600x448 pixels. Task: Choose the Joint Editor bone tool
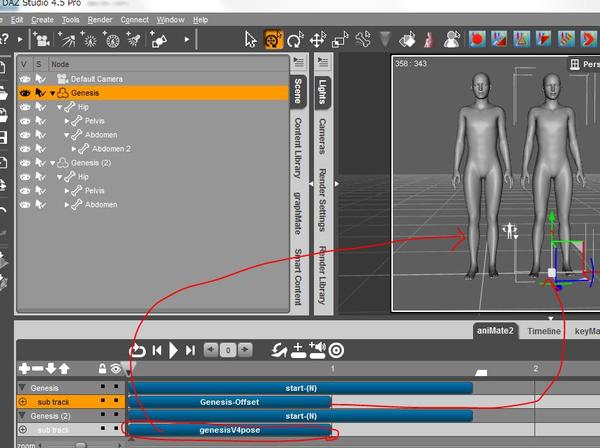[x=362, y=40]
